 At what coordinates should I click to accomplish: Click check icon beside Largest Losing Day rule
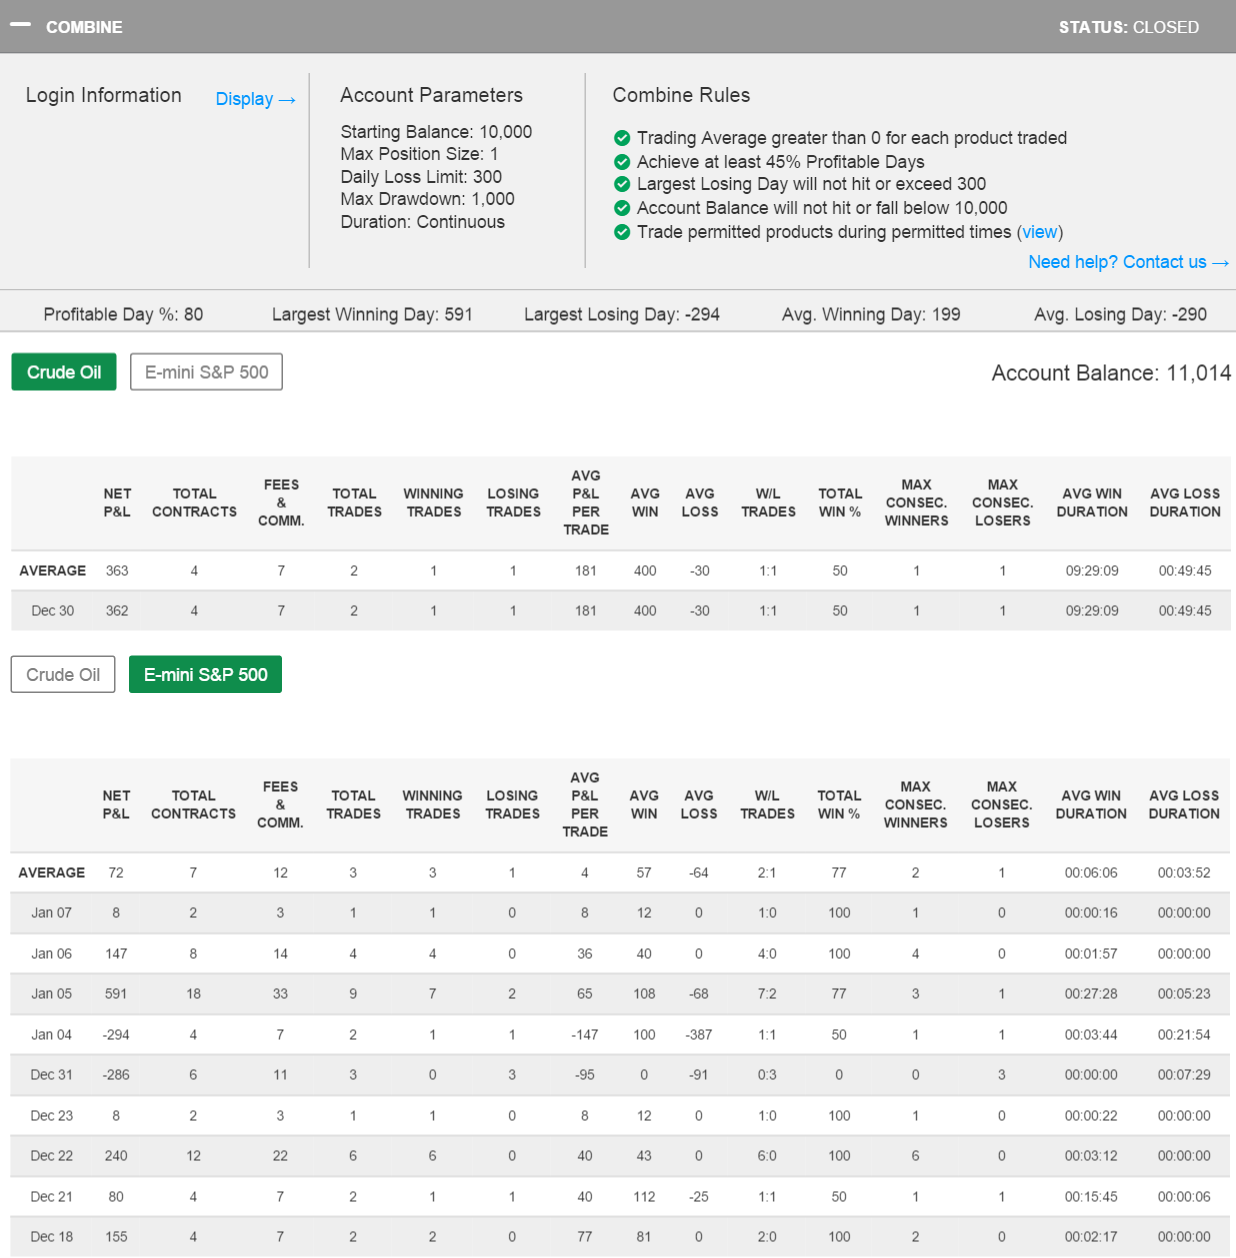(x=622, y=184)
